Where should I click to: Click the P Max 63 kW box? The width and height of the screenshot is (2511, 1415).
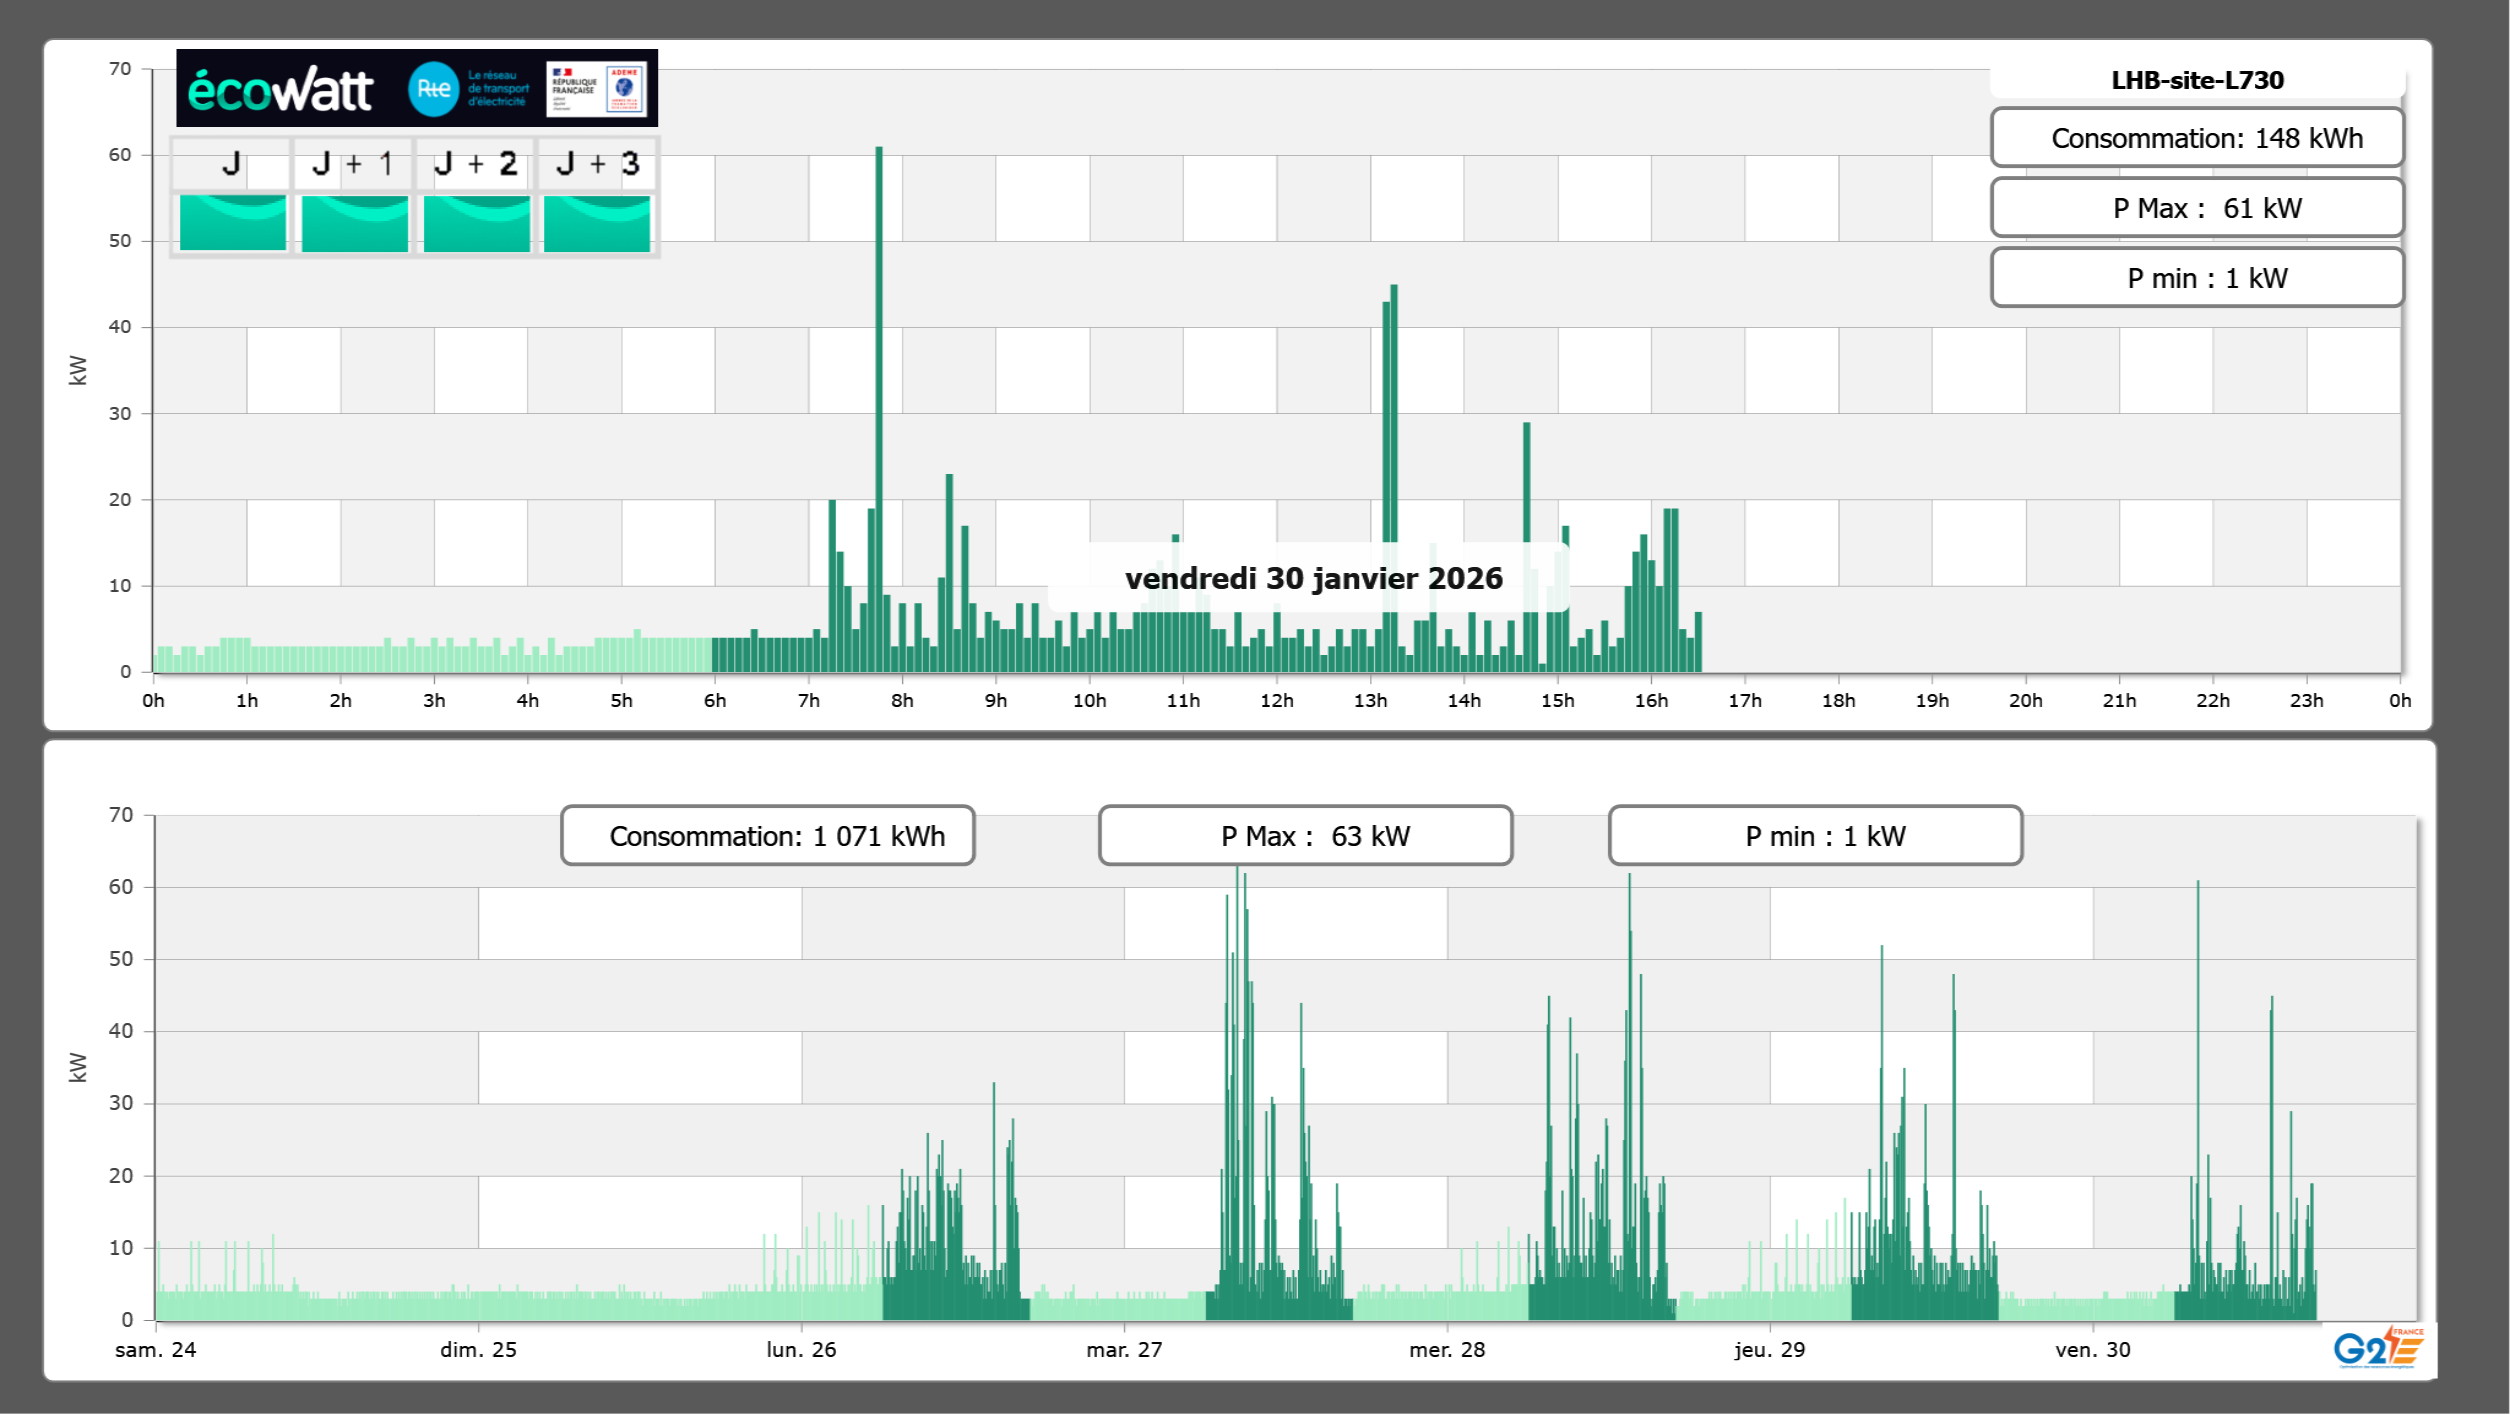click(1305, 836)
